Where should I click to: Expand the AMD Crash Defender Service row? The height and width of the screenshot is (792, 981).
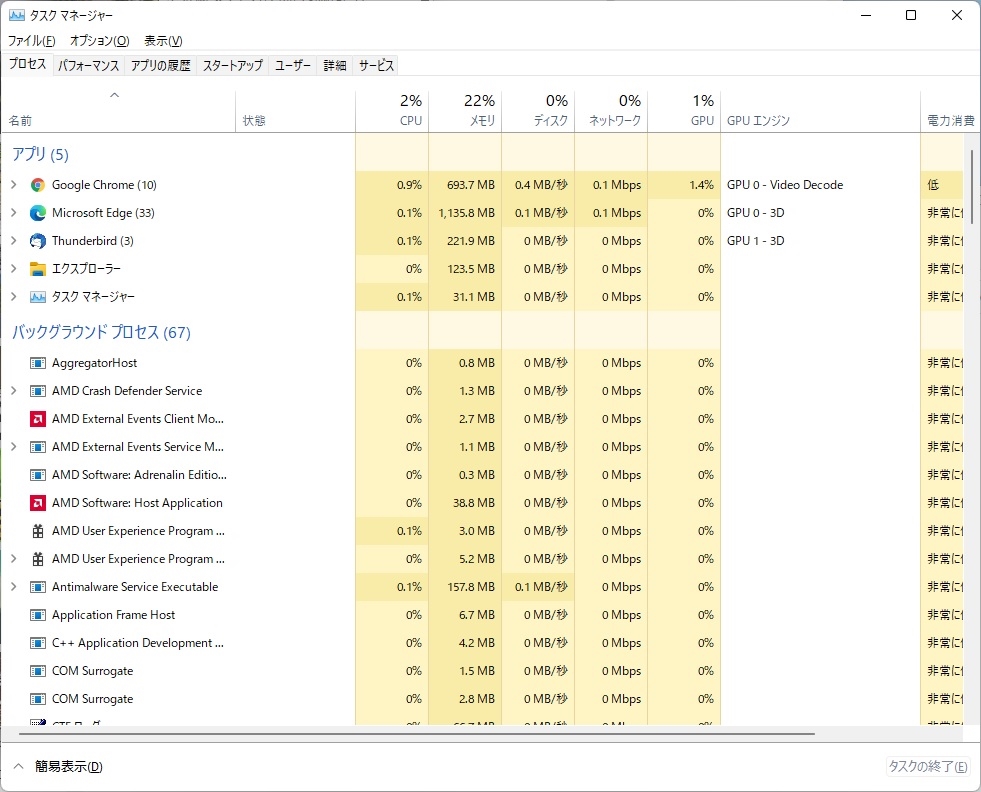(14, 391)
